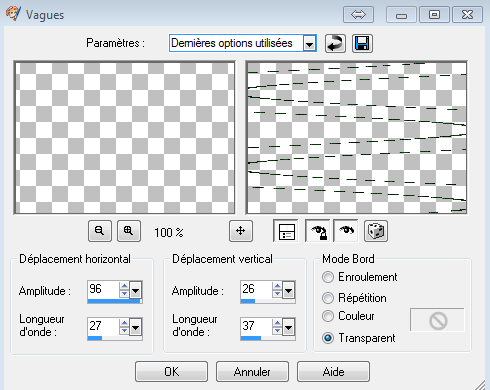
Task: Toggle the auto proof eye-with-lock button
Action: pyautogui.click(x=318, y=231)
